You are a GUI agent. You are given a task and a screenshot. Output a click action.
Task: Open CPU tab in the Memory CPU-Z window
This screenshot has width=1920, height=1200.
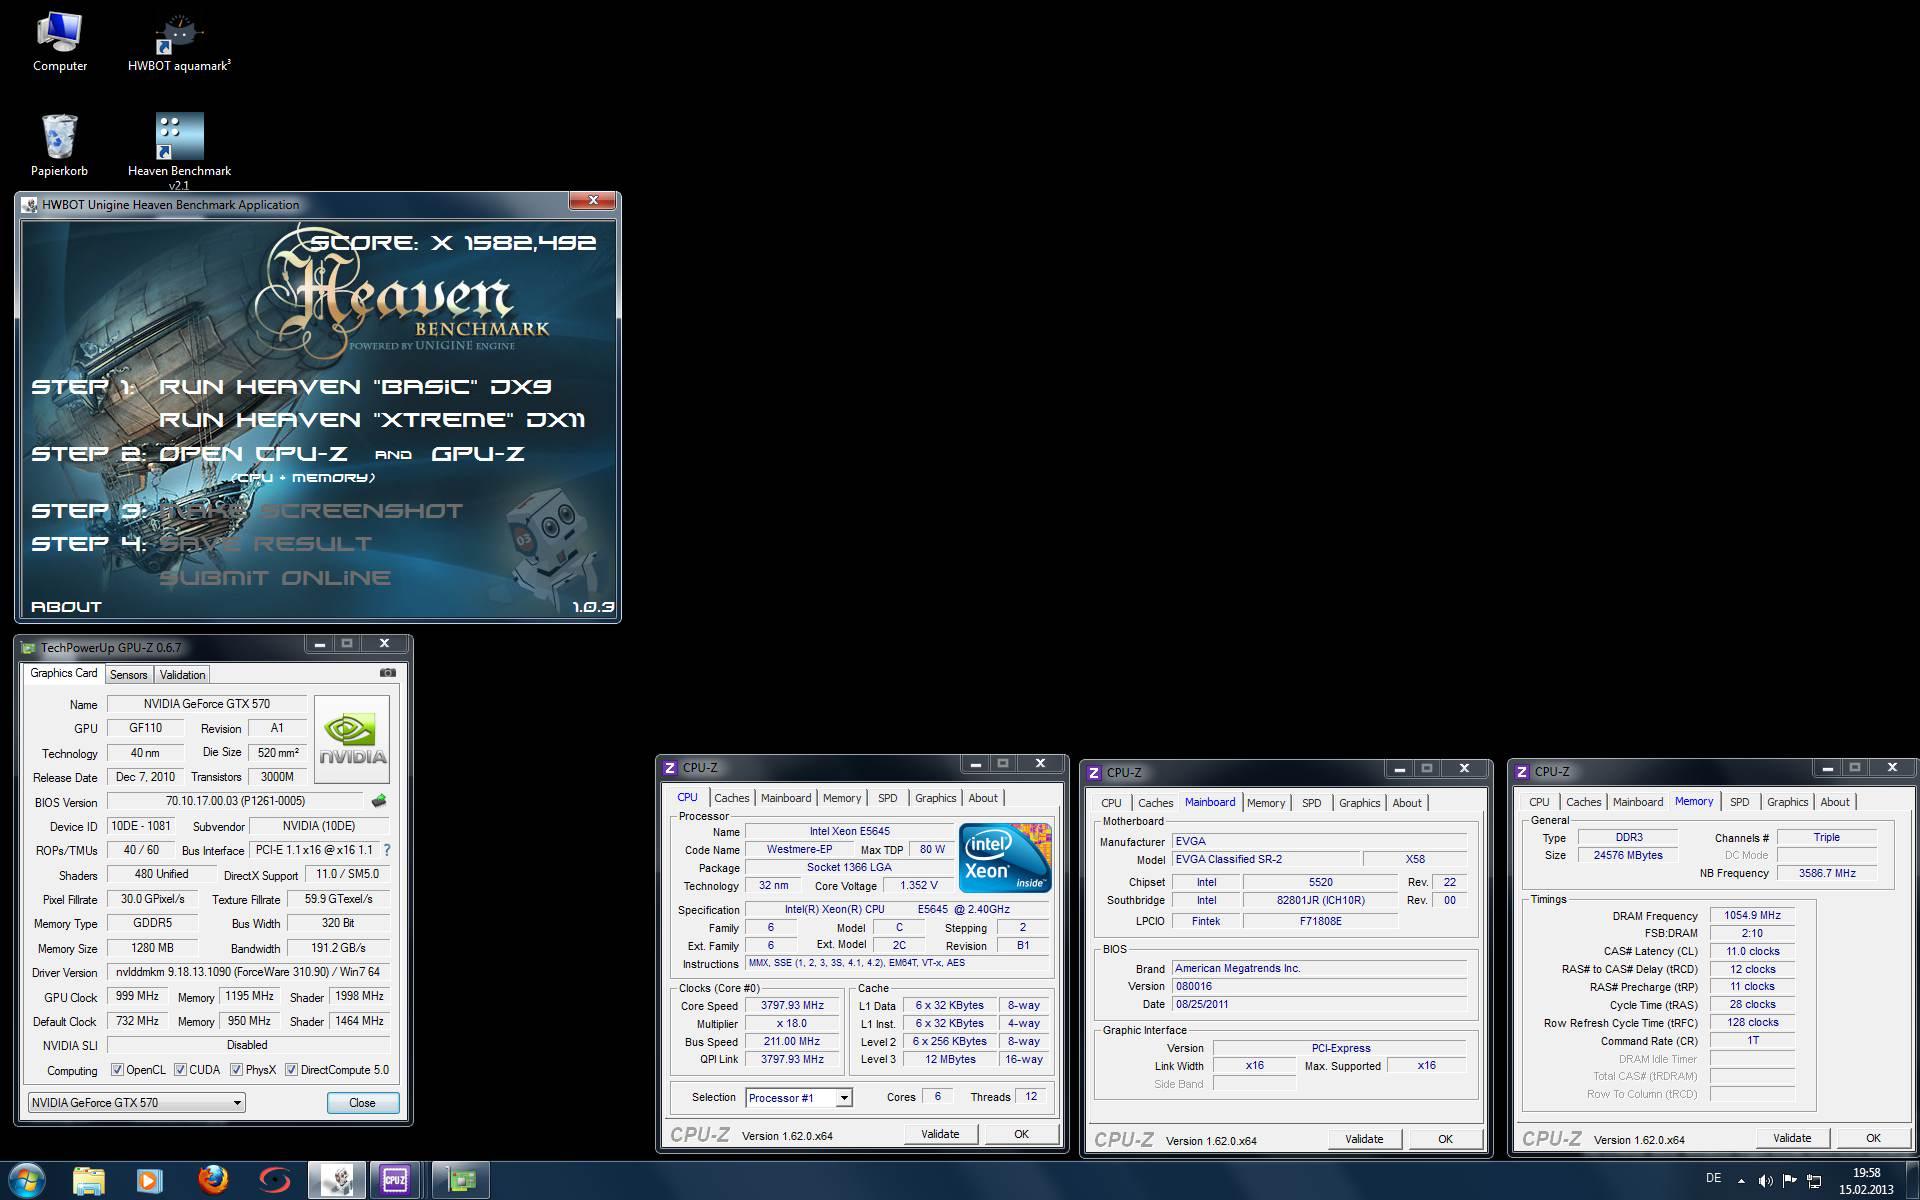point(1539,802)
